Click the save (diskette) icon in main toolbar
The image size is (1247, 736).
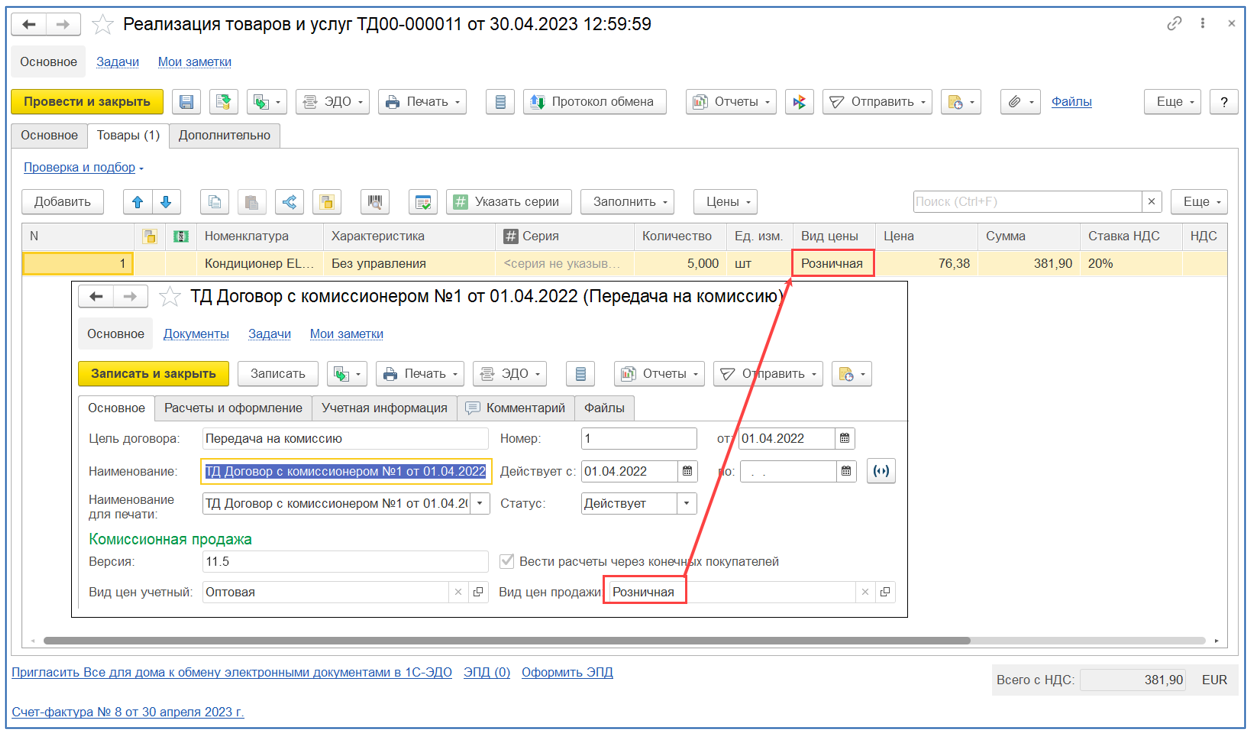click(x=186, y=102)
